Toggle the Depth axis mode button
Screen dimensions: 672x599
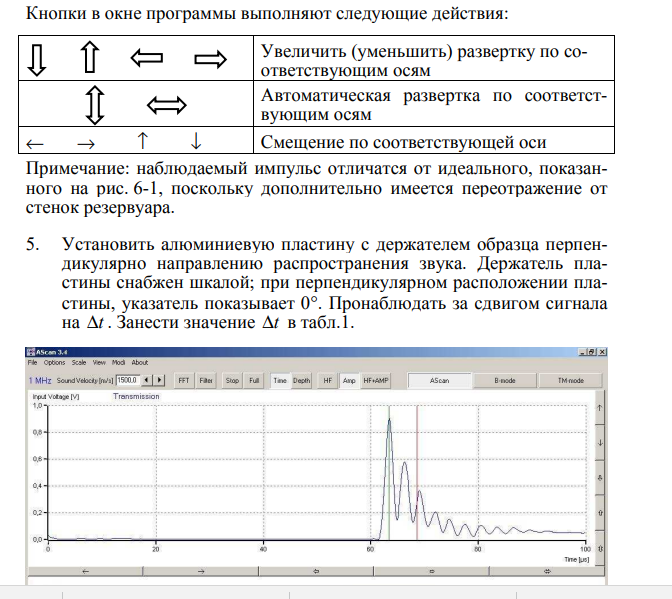point(301,380)
